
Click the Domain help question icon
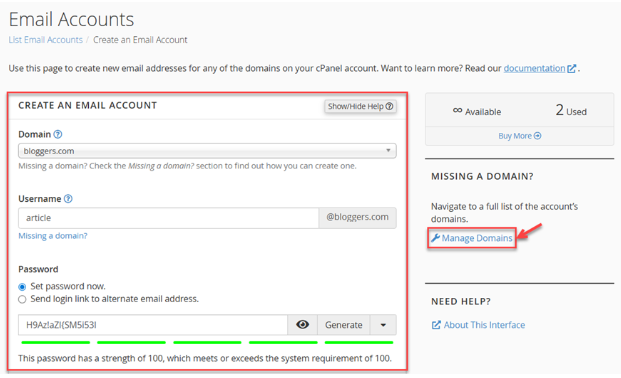[58, 134]
